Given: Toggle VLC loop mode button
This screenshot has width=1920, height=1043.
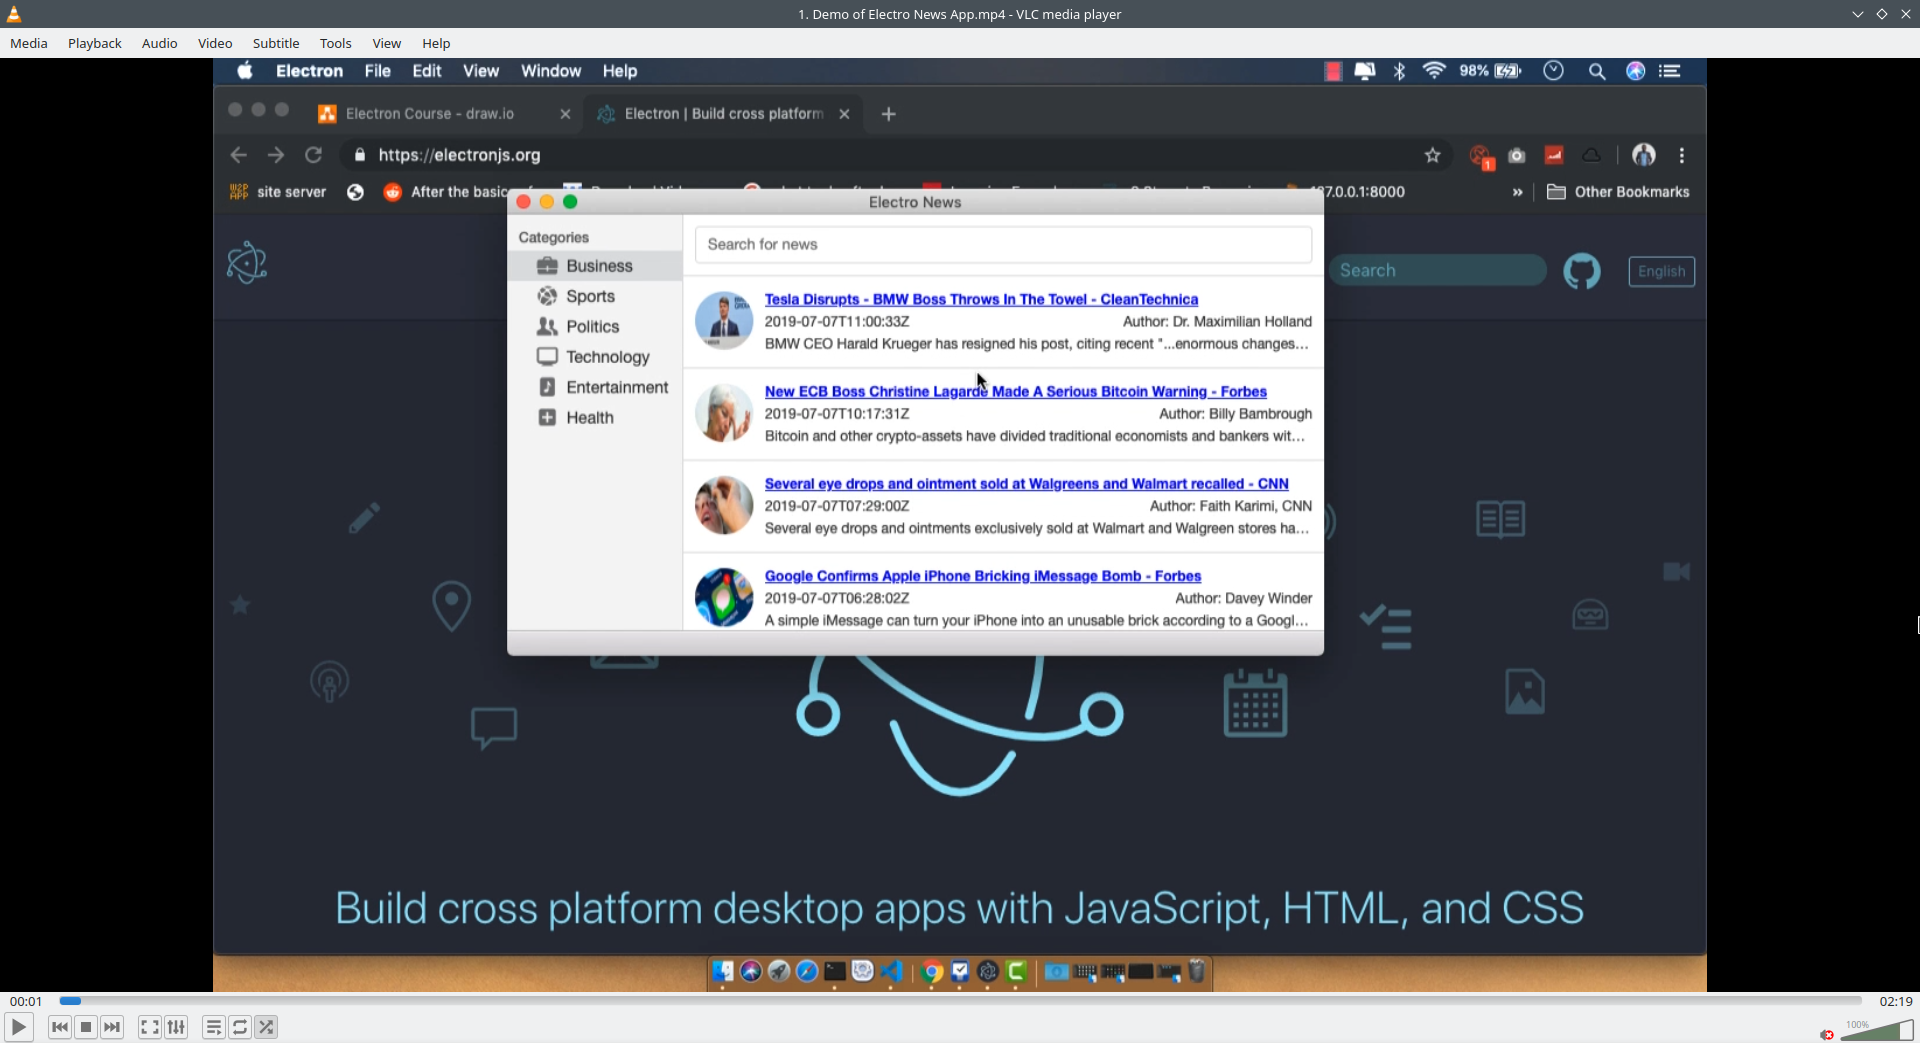Looking at the screenshot, I should [x=240, y=1027].
